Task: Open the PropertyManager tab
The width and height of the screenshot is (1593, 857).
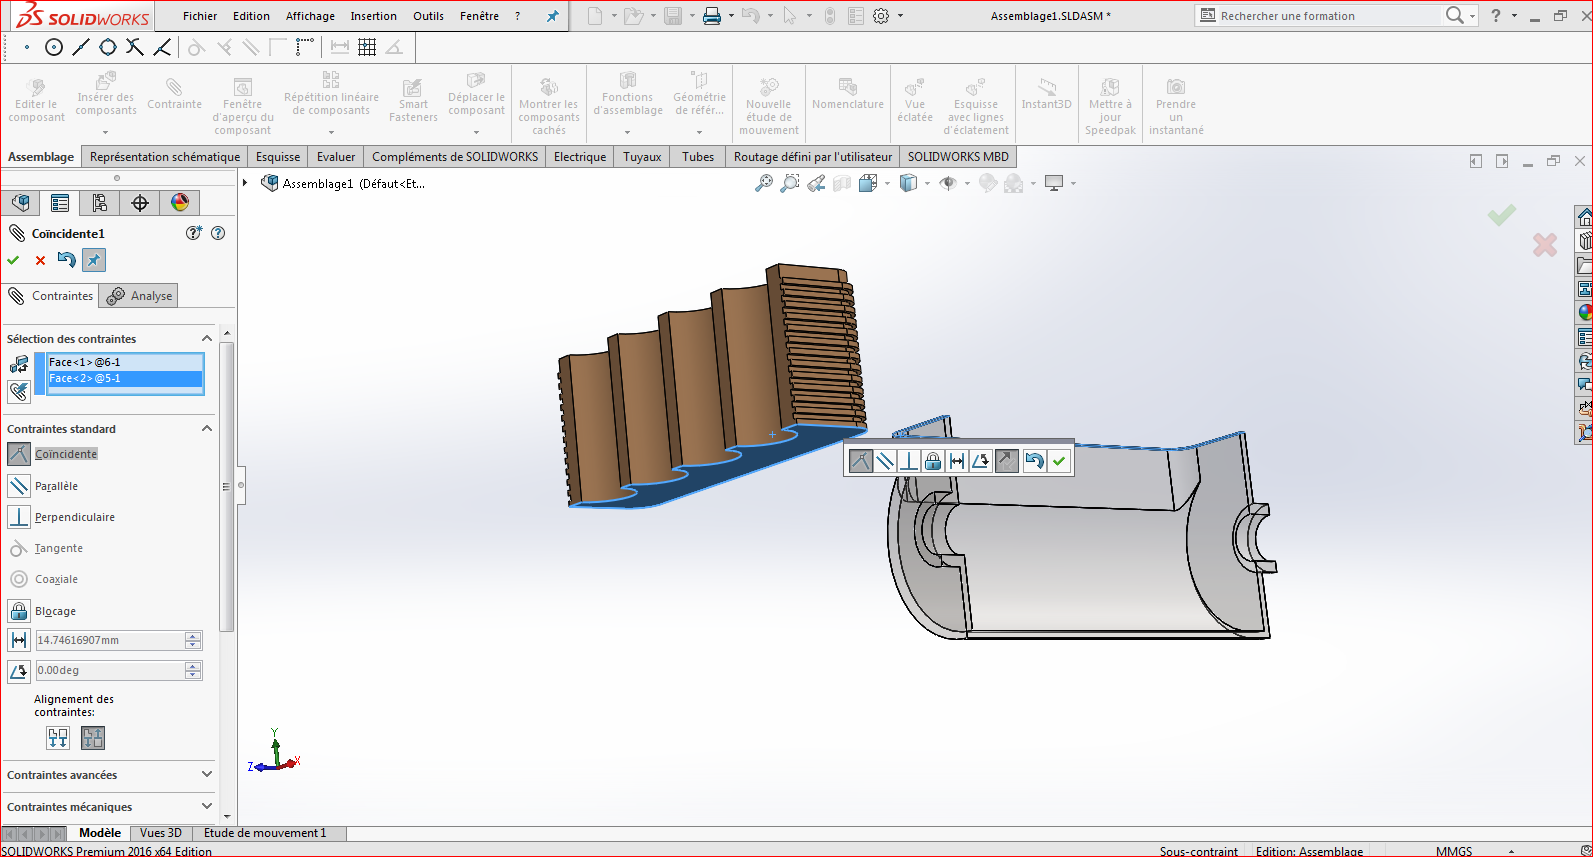Action: point(60,203)
